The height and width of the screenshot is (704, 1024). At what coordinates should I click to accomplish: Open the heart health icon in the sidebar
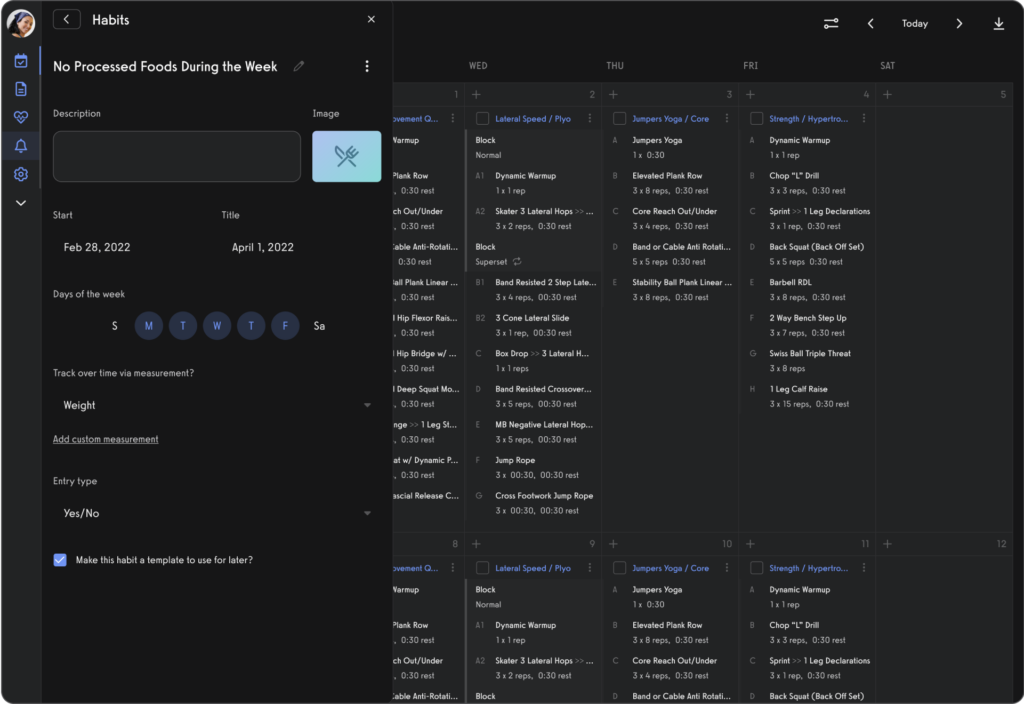(22, 117)
